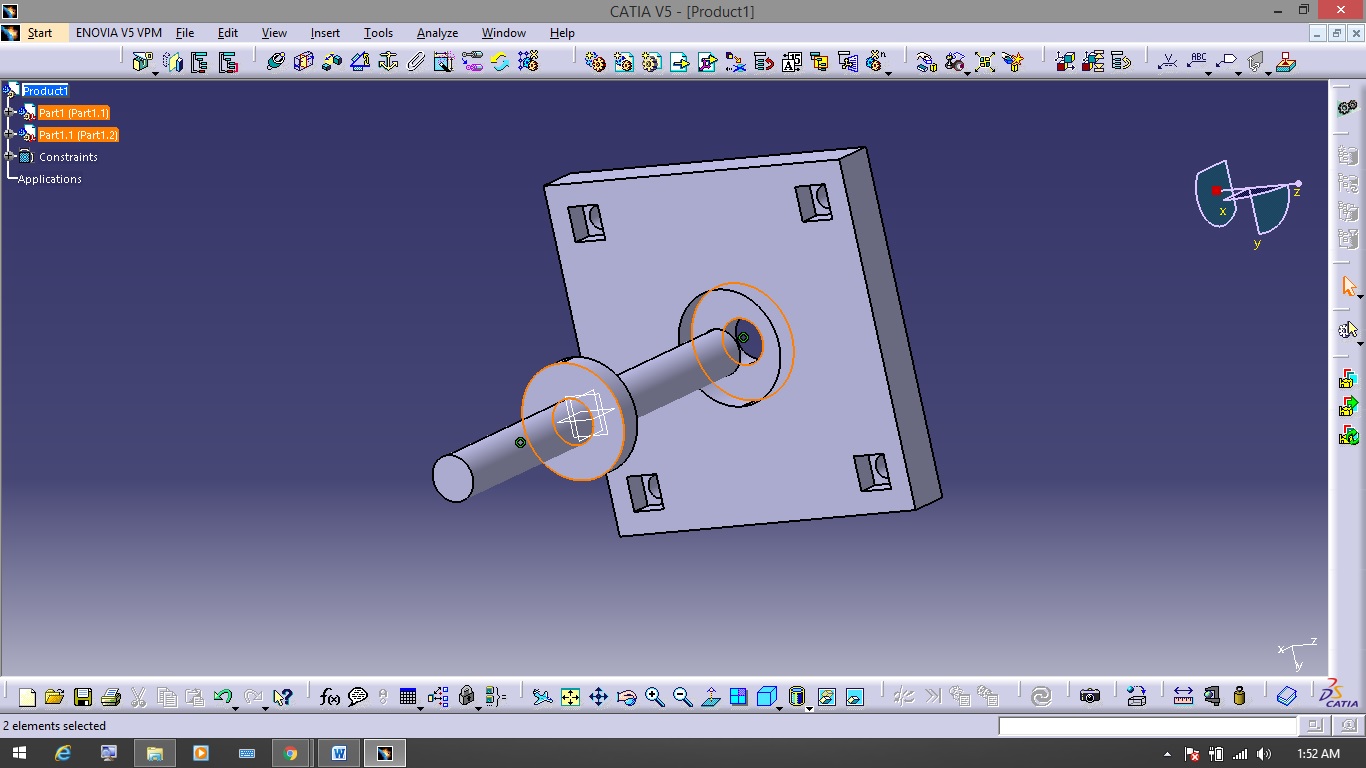Click the command input field at bottom right

pos(1145,726)
